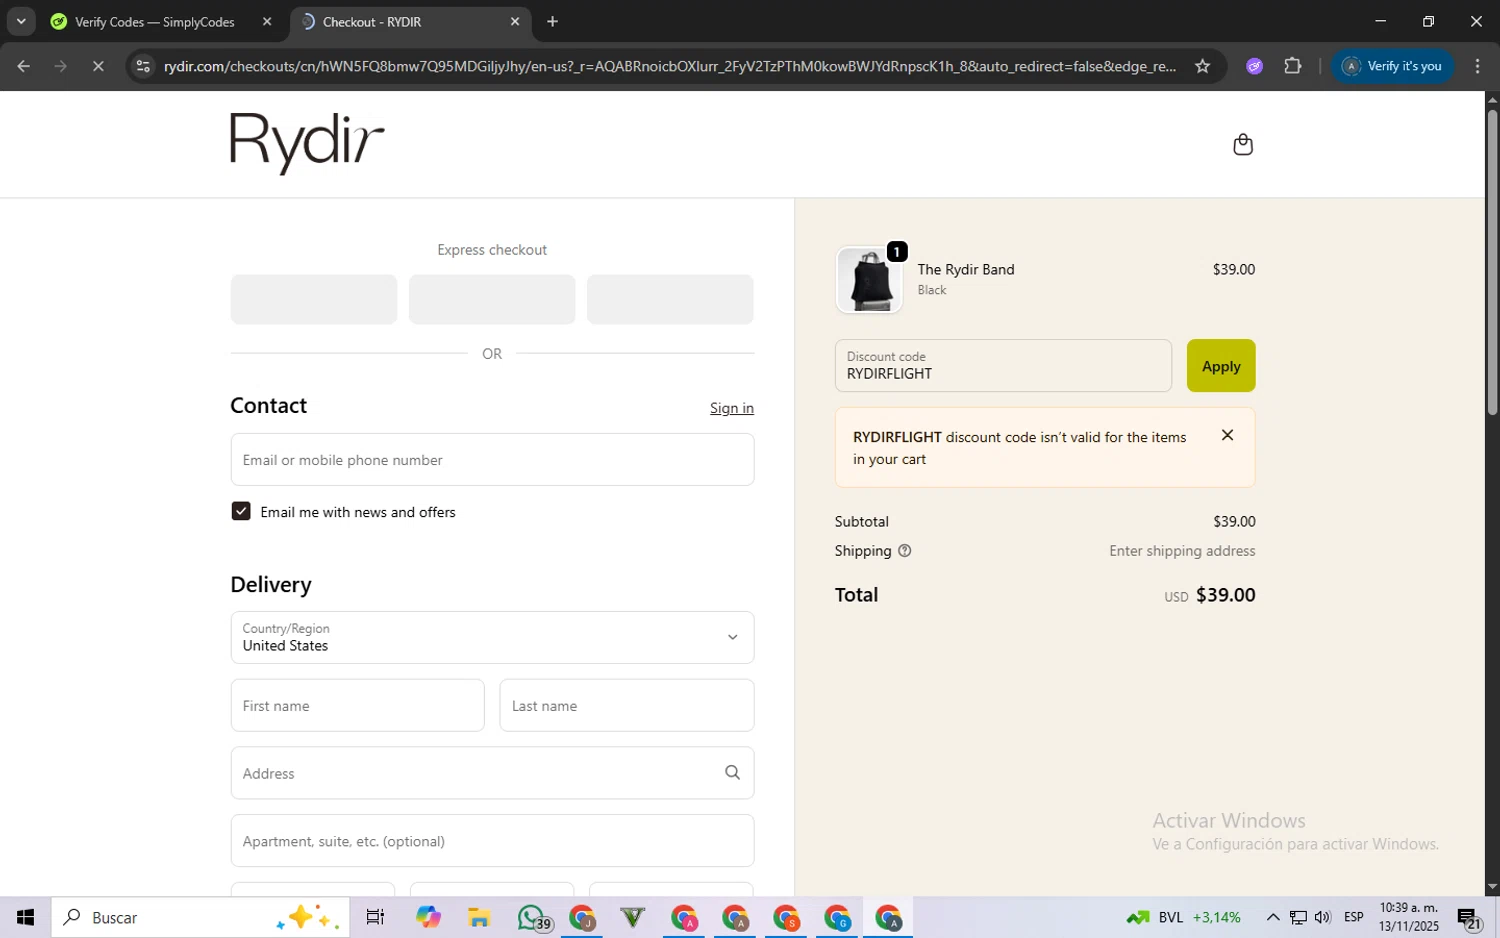The width and height of the screenshot is (1500, 938).
Task: Apply the discount code
Action: 1221,366
